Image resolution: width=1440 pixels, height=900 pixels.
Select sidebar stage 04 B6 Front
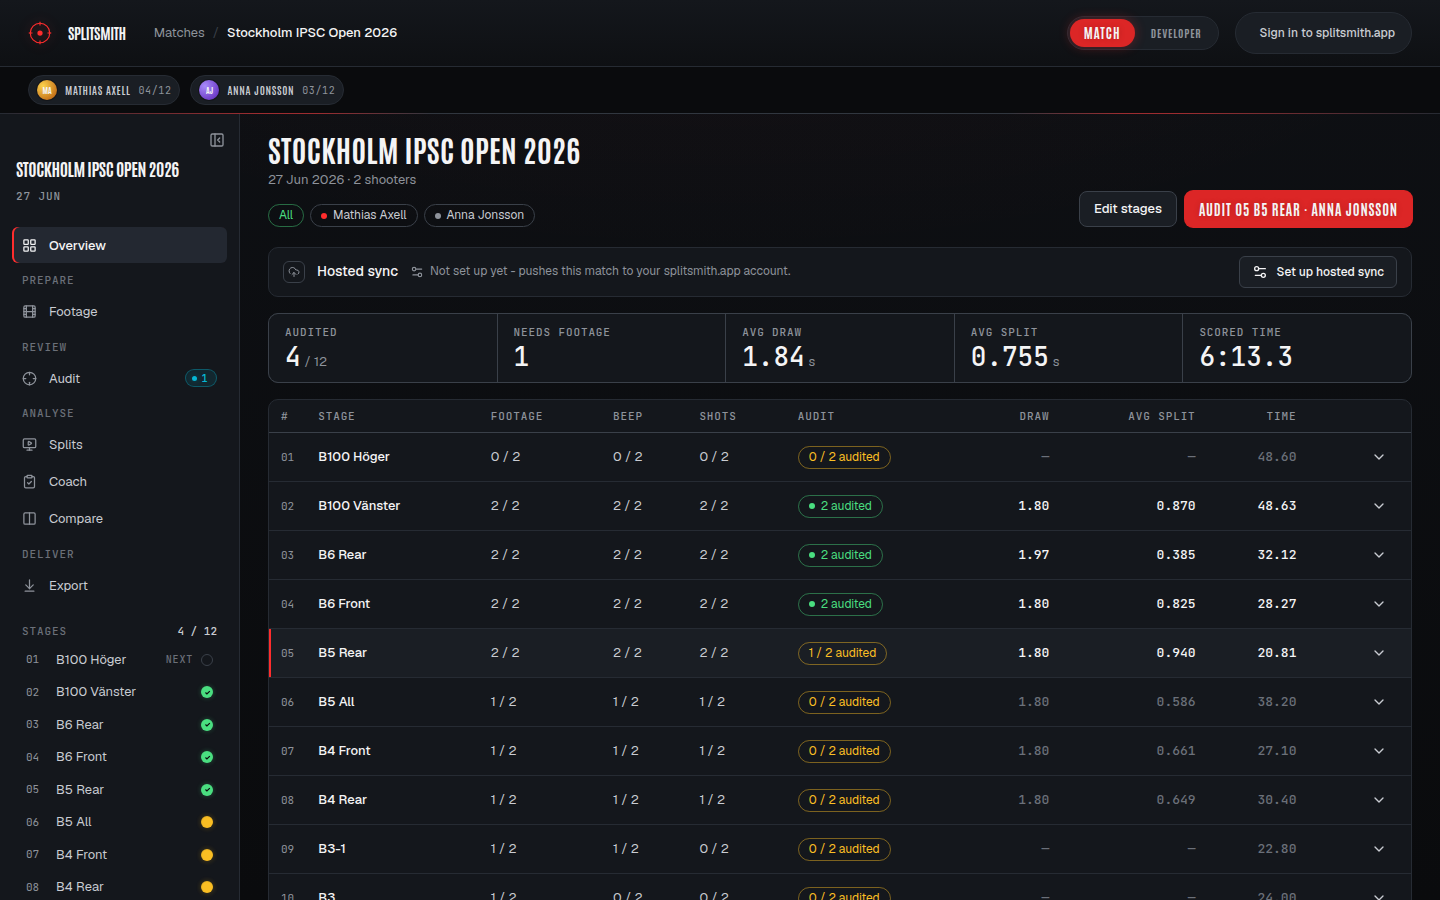120,757
